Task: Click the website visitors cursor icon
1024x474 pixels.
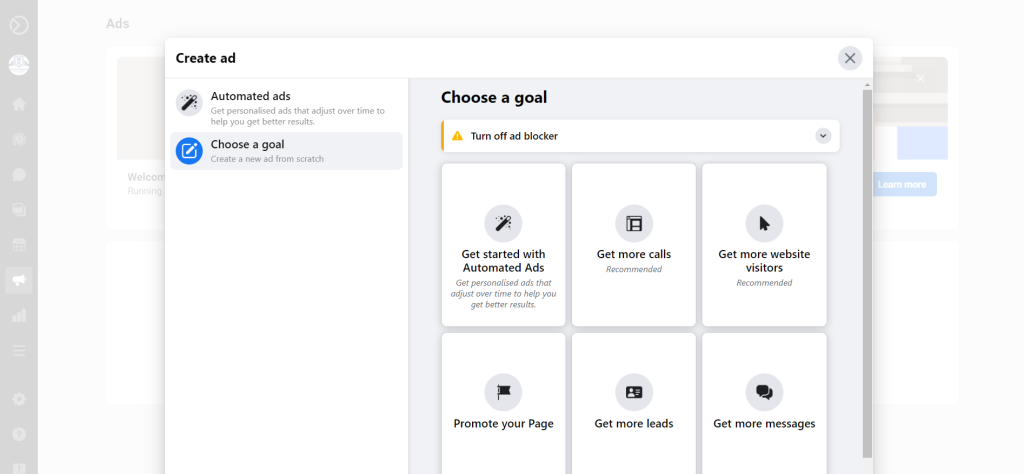Action: click(764, 223)
